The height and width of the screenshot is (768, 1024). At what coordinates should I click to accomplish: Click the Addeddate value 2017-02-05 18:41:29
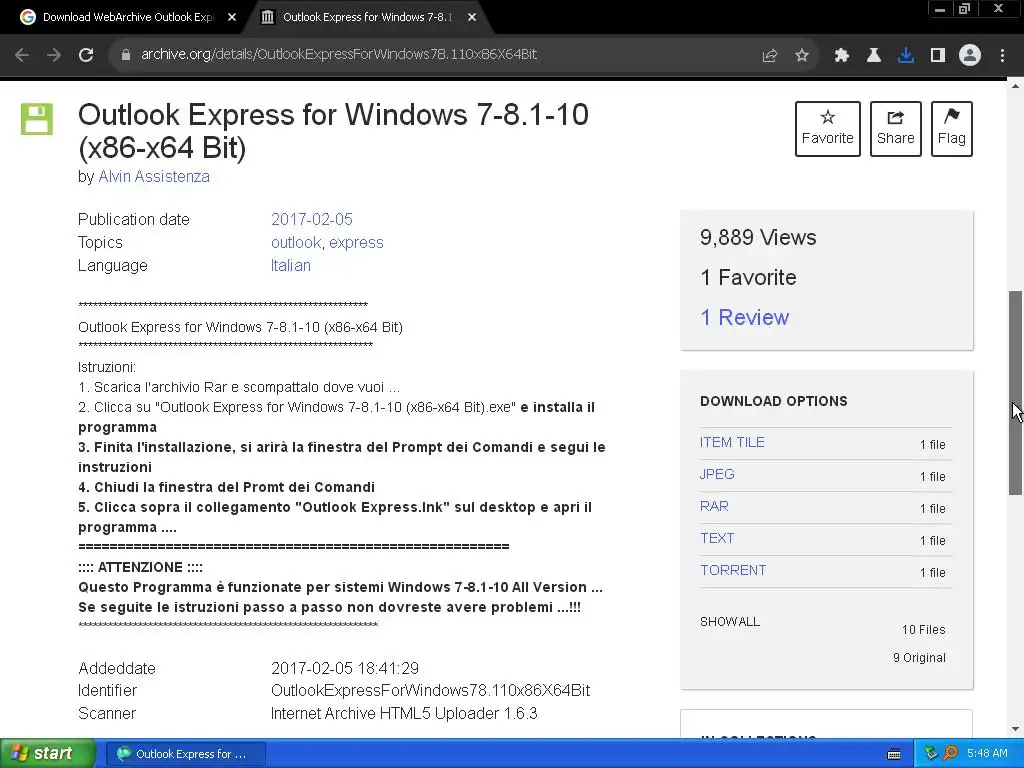tap(345, 668)
